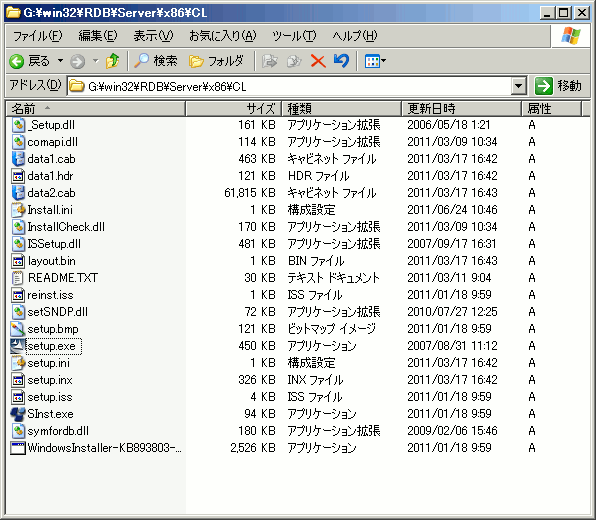Sort by the サイズ column header
596x520 pixels.
click(x=233, y=109)
